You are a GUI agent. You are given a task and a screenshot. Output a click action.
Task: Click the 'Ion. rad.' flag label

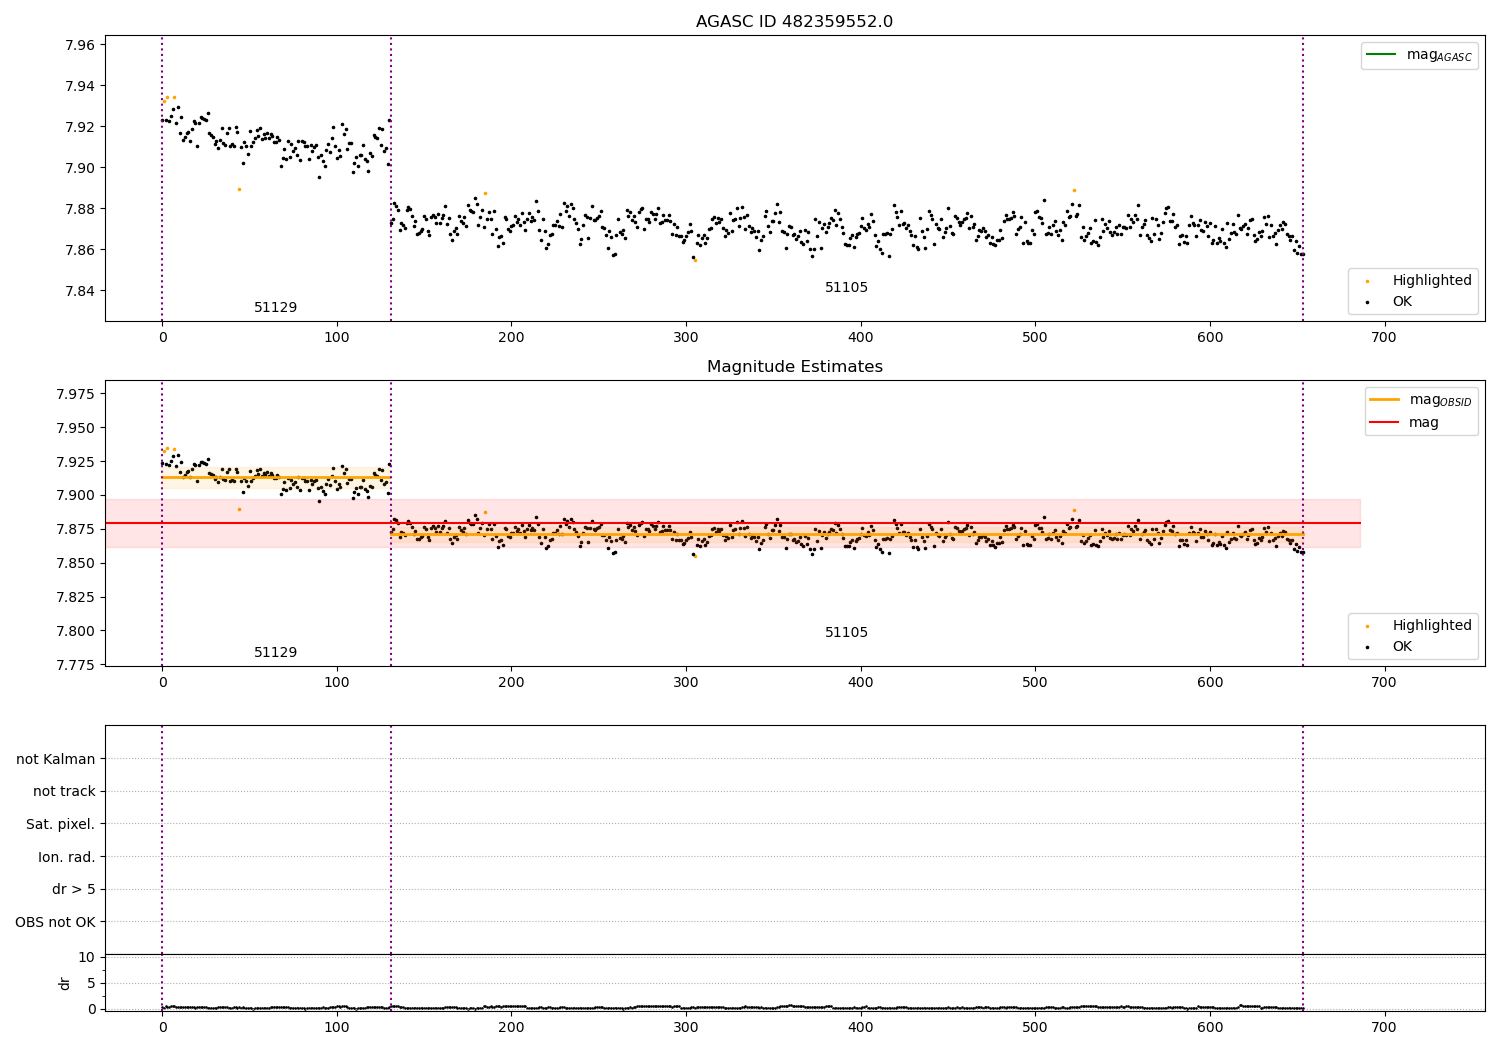67,858
